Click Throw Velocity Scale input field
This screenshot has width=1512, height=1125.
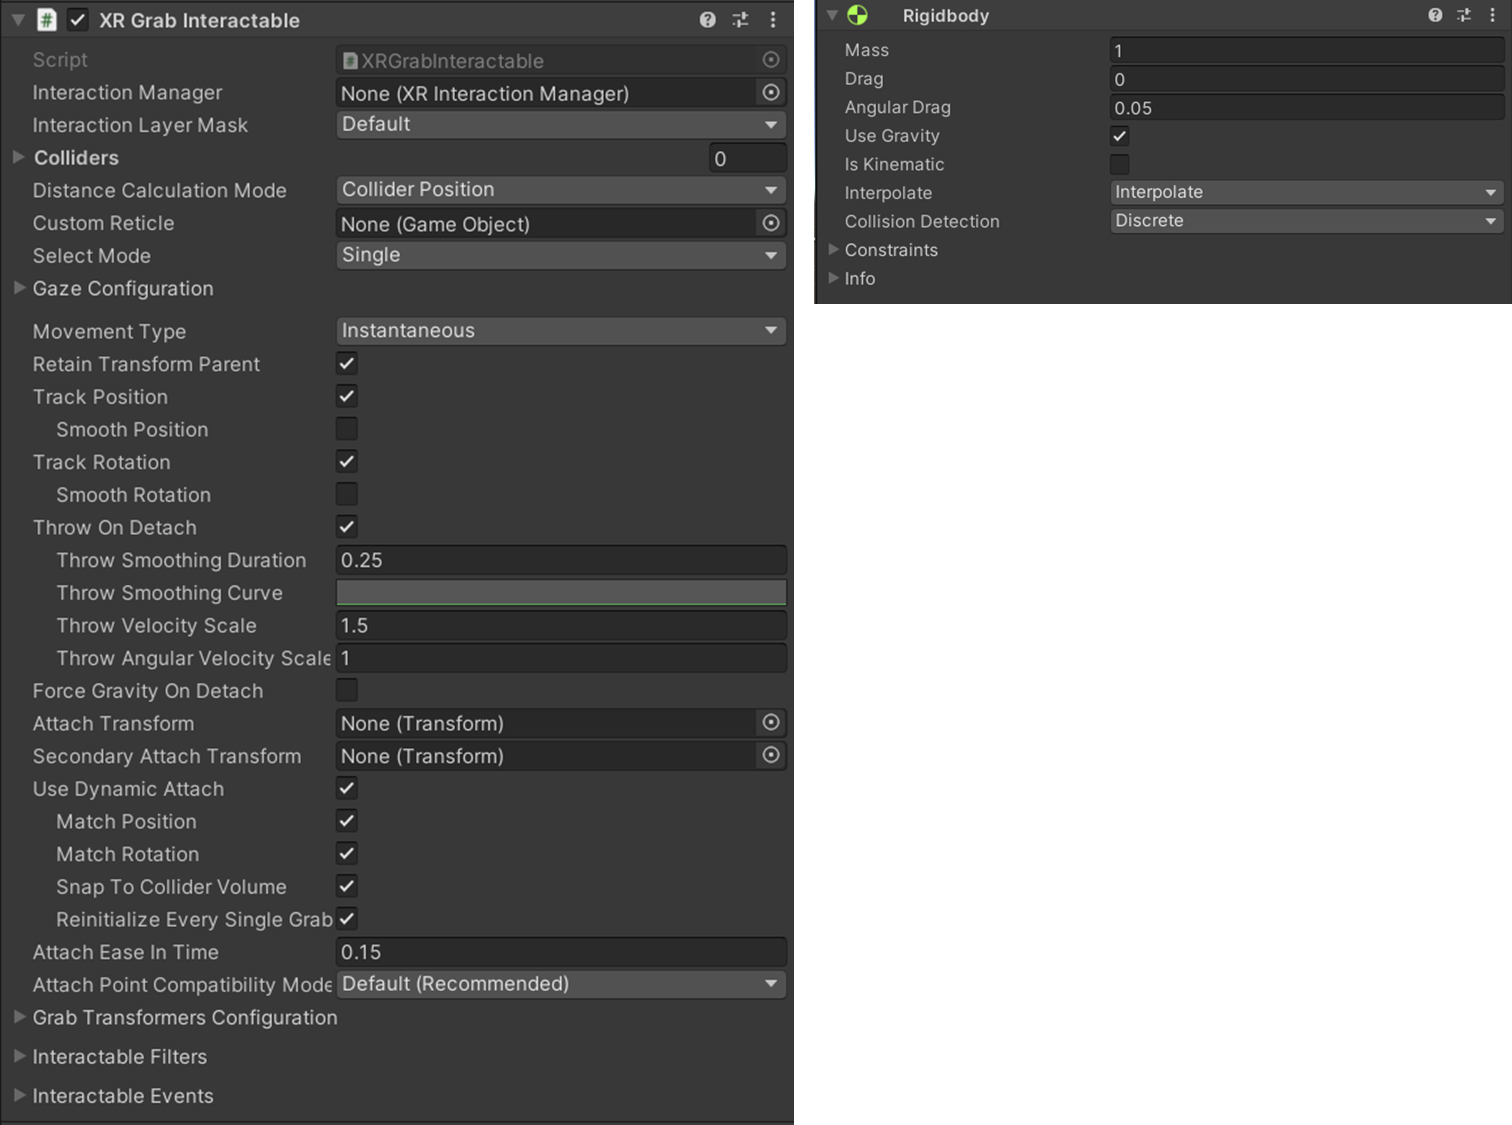(561, 626)
